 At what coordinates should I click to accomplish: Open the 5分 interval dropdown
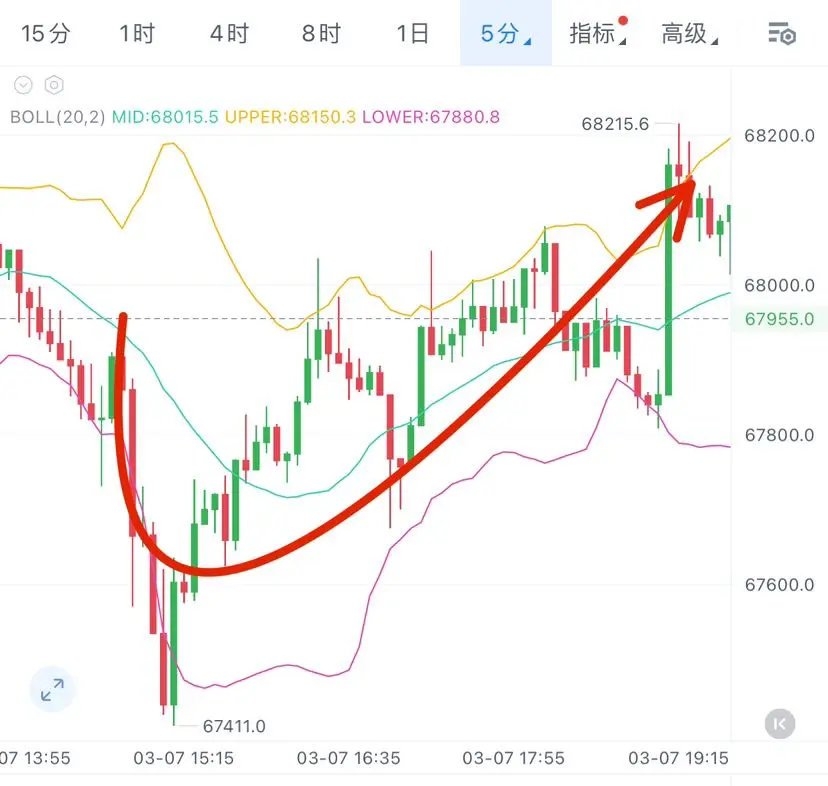click(x=506, y=33)
